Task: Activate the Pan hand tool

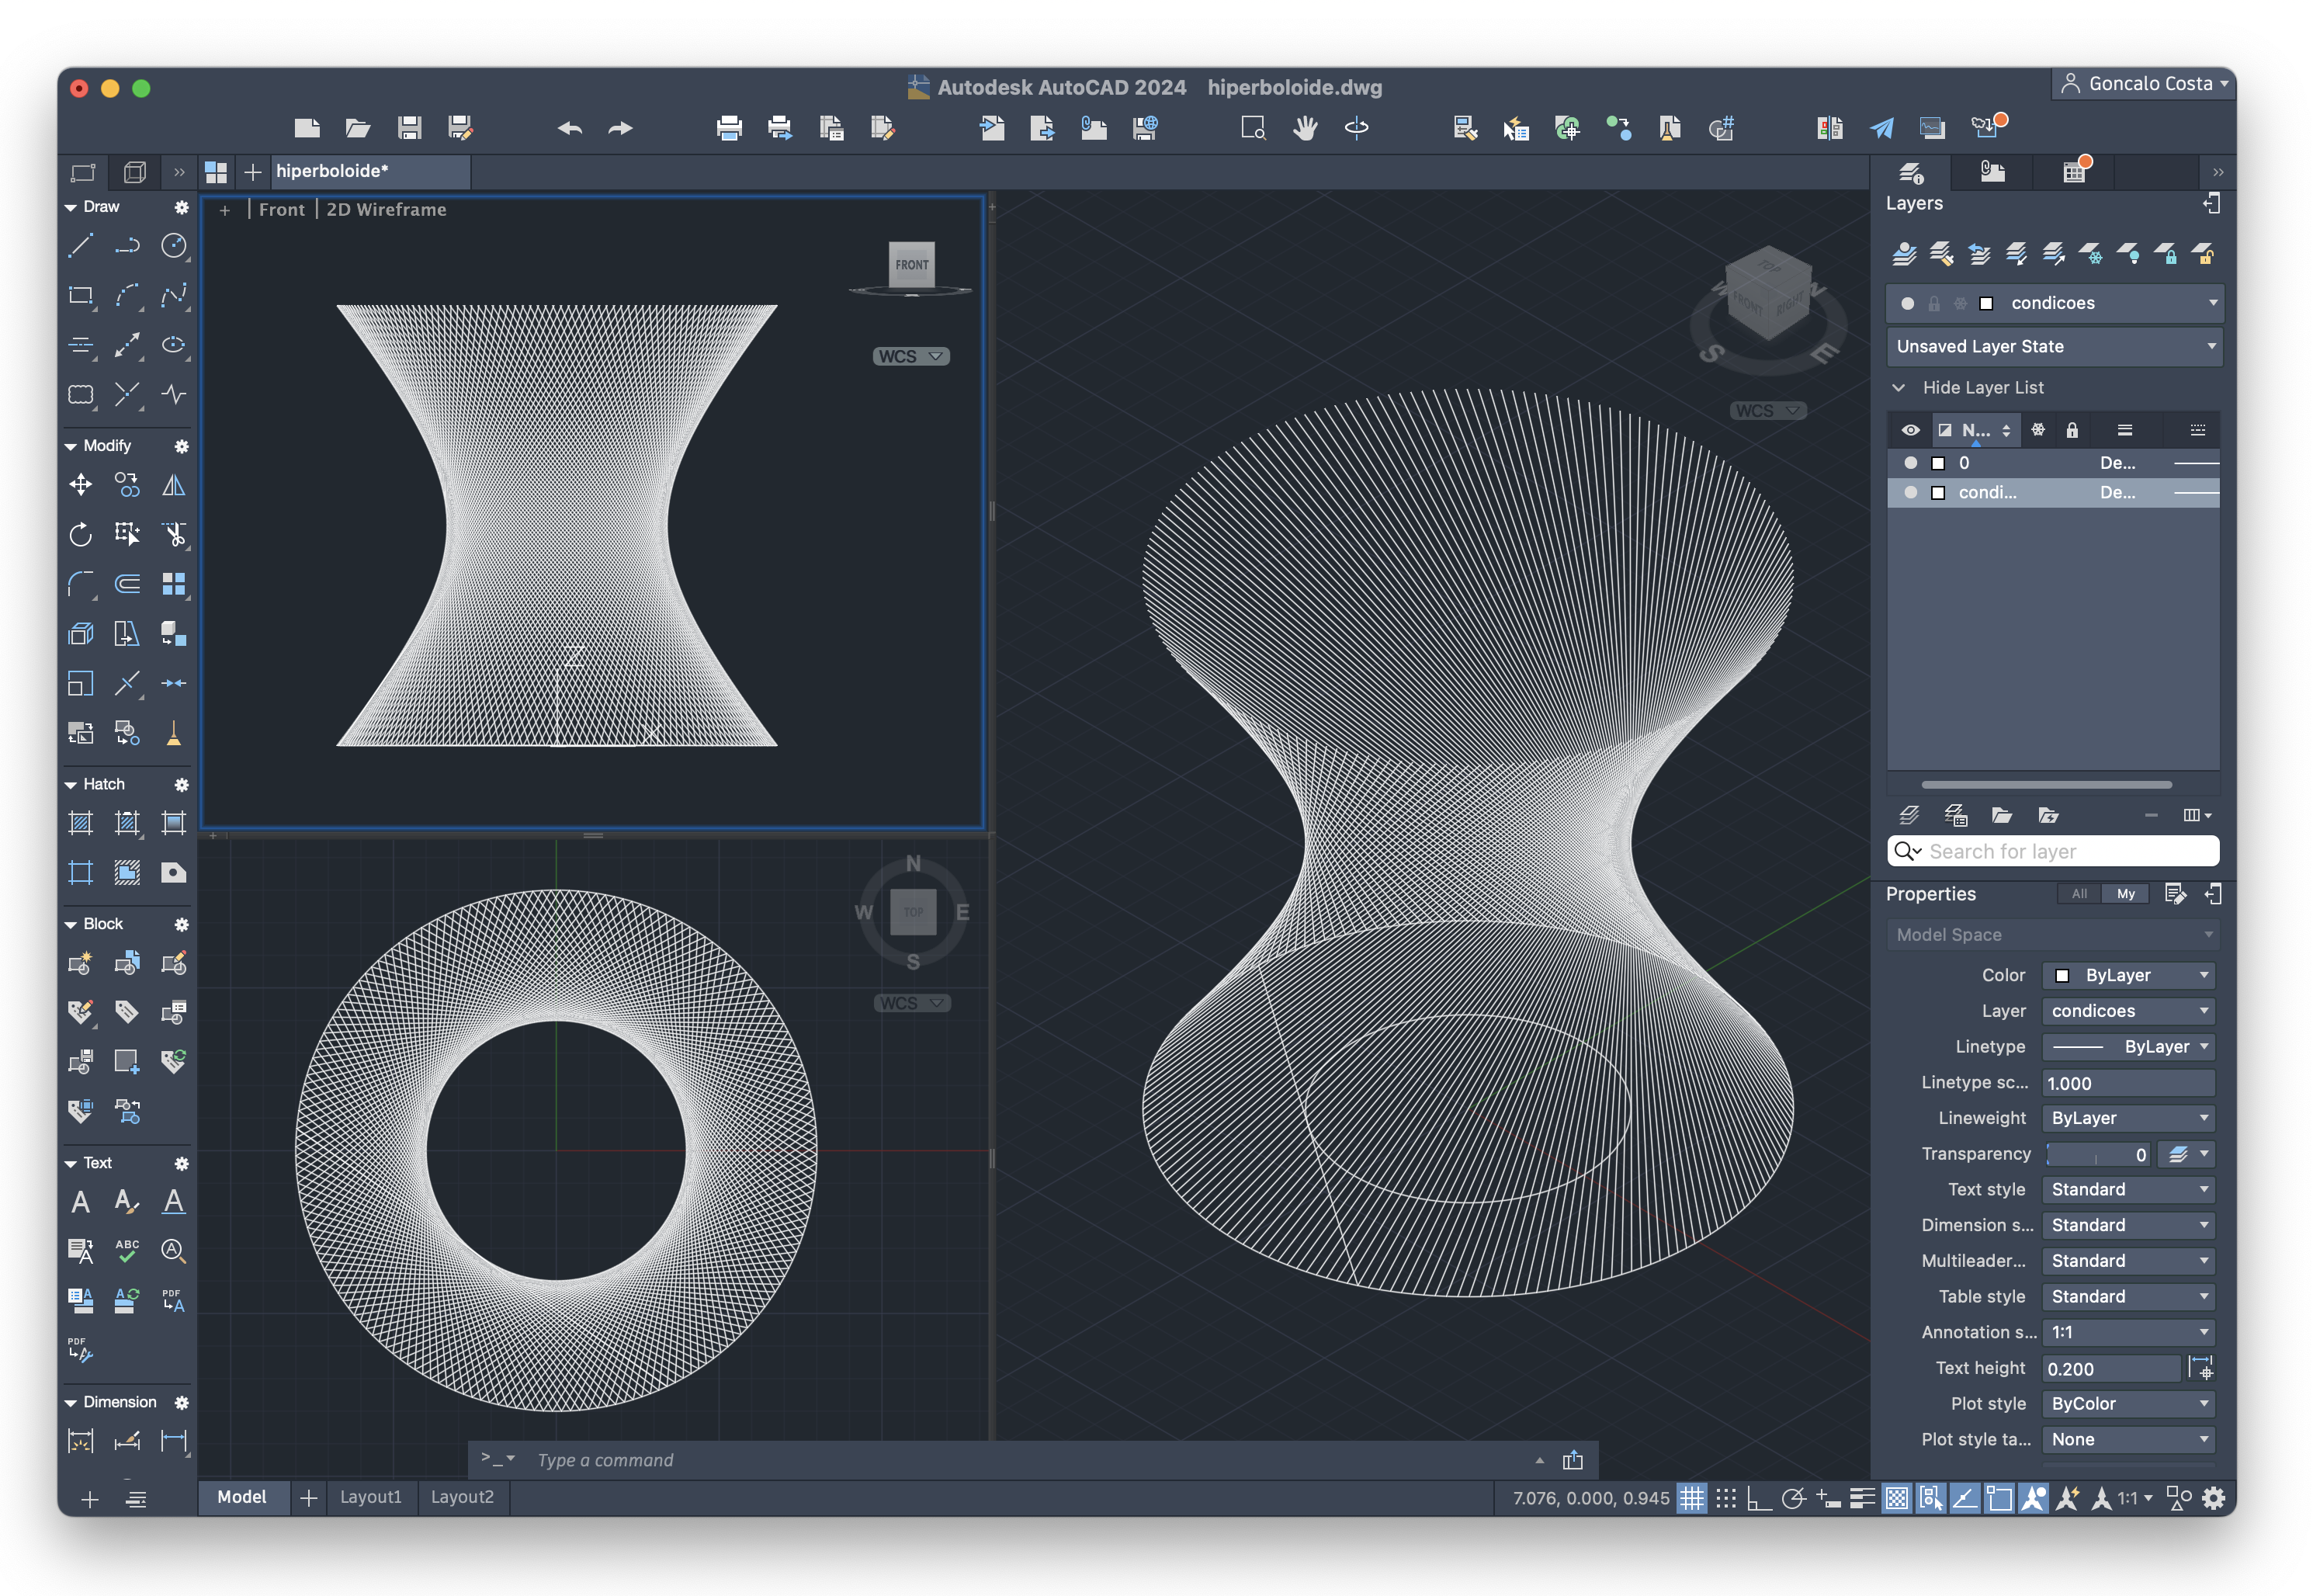Action: [x=1305, y=128]
